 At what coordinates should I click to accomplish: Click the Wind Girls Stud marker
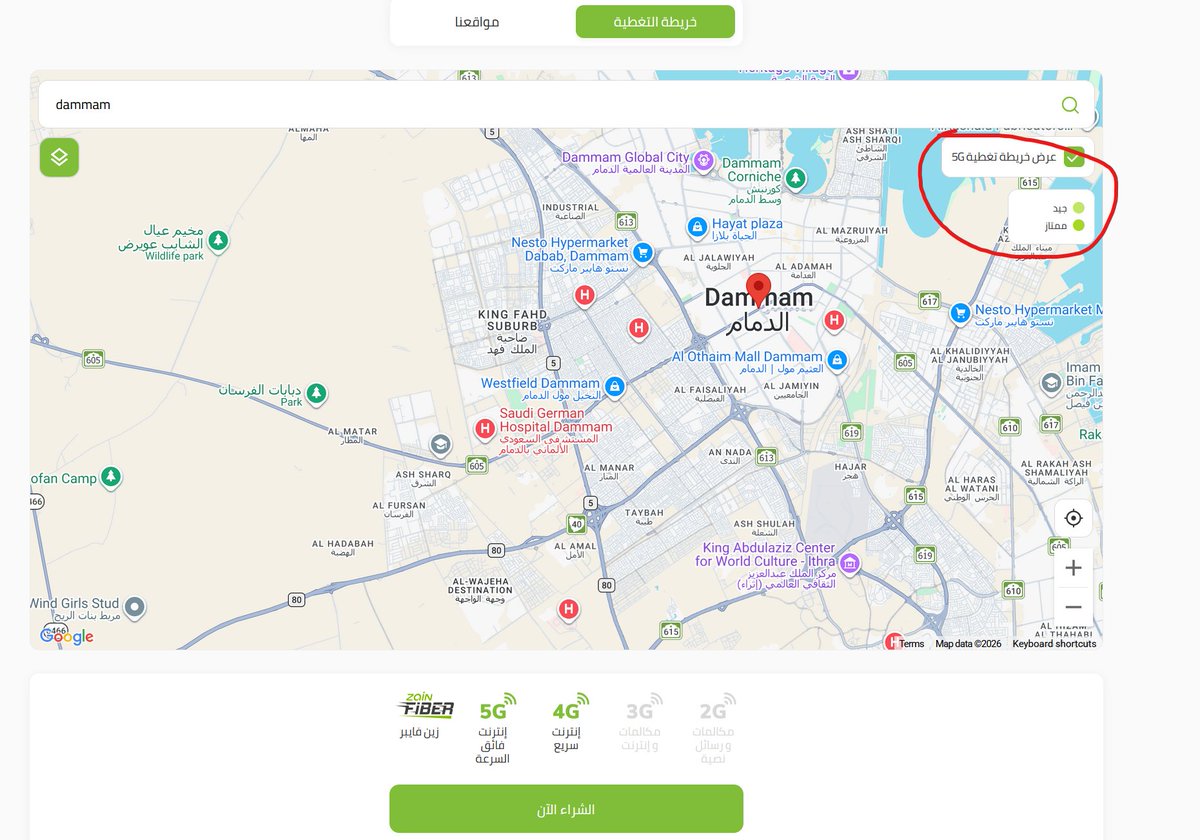[x=134, y=606]
